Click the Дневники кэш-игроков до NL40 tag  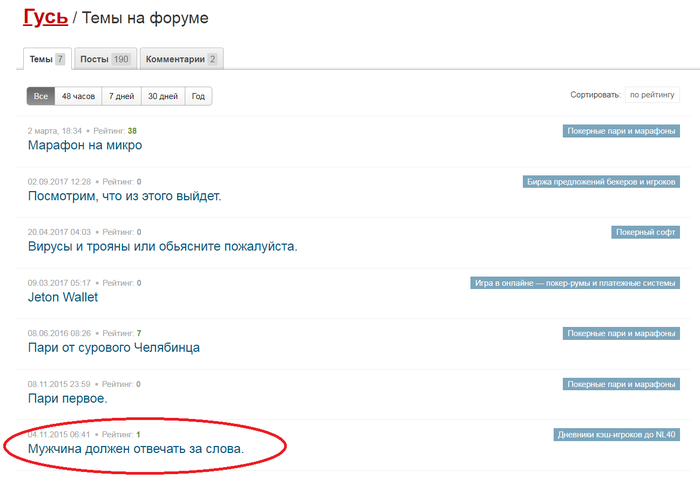pyautogui.click(x=616, y=435)
